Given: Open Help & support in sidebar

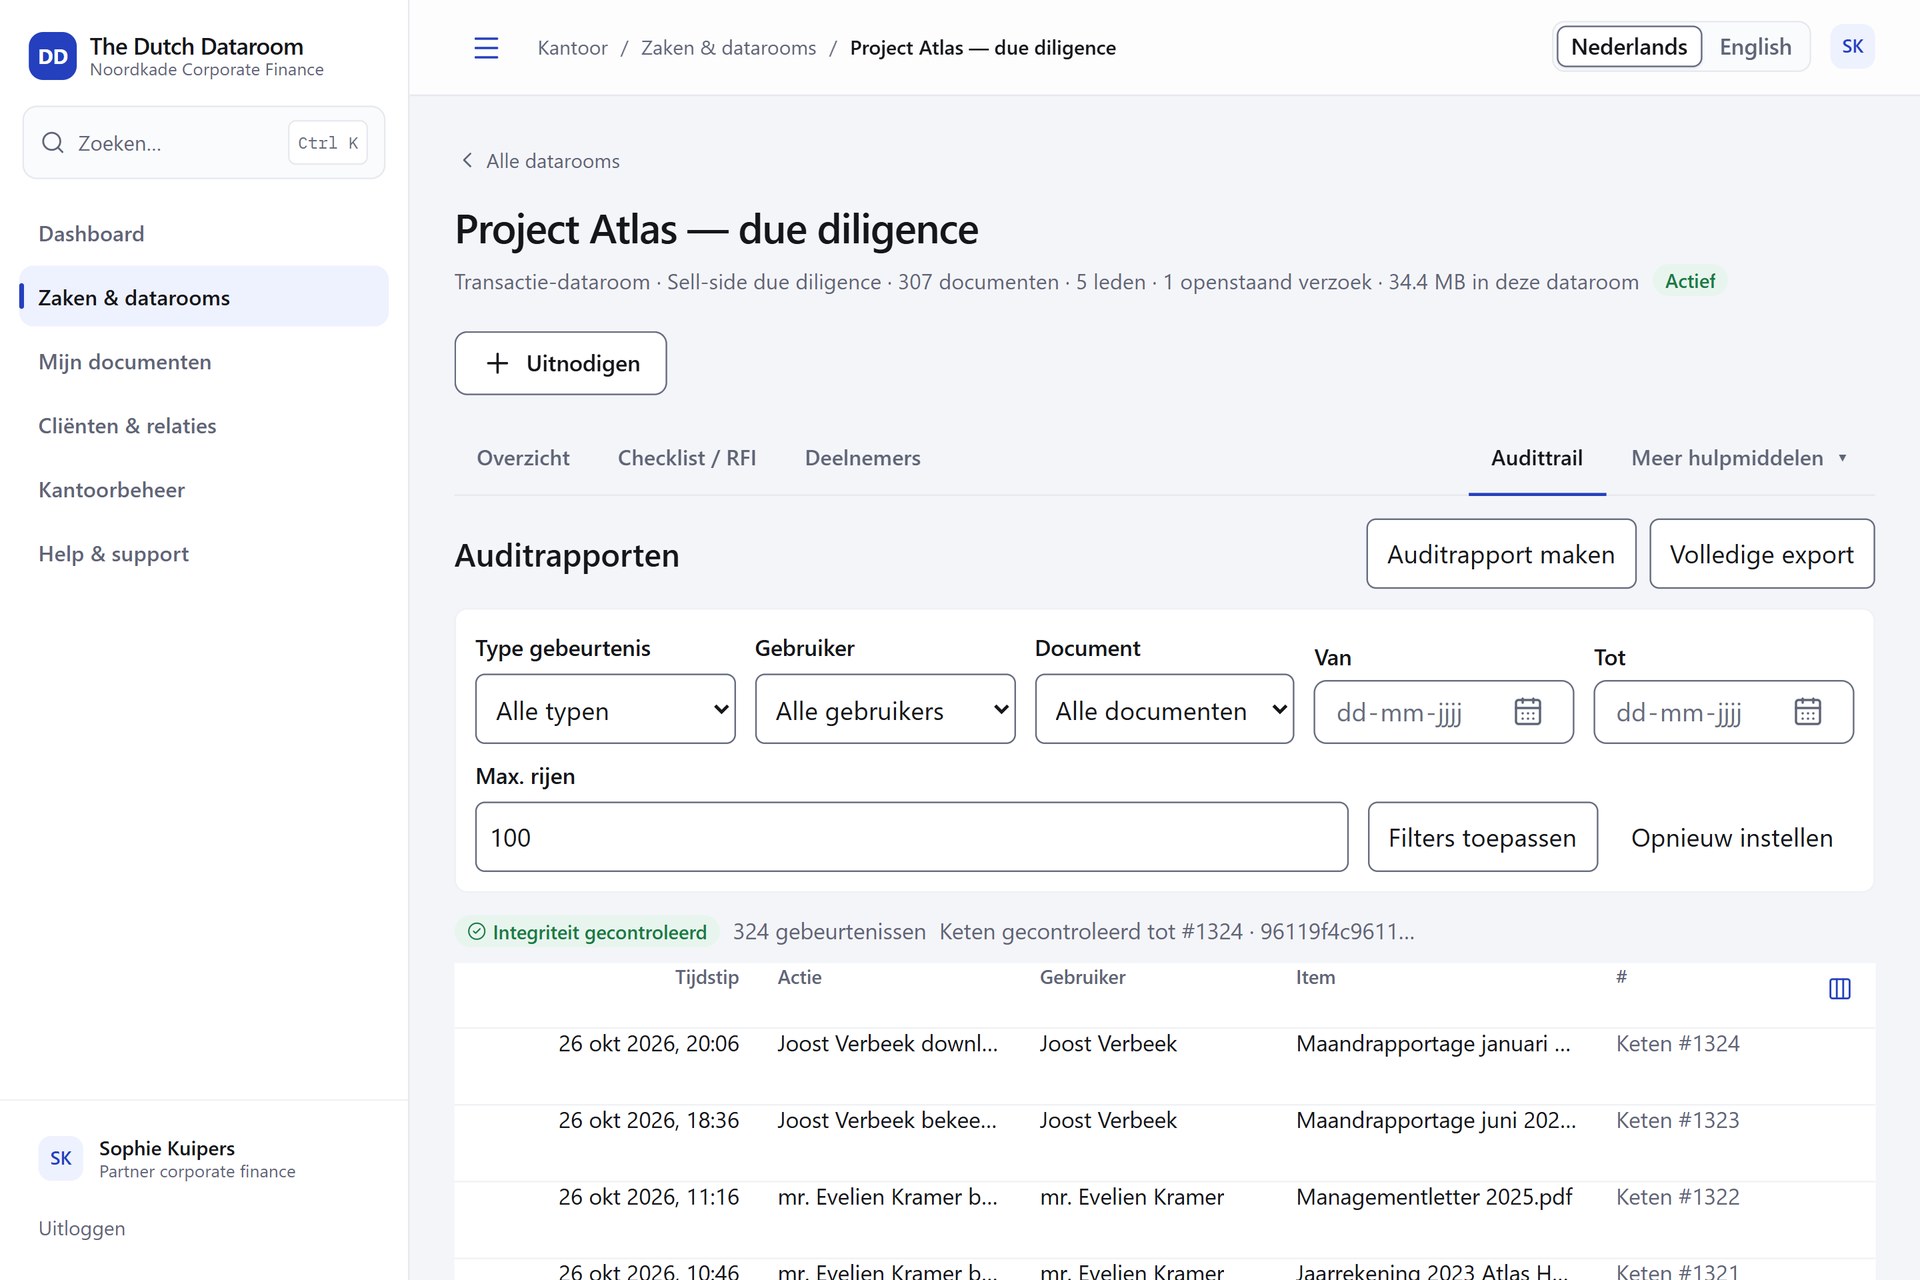Looking at the screenshot, I should point(204,554).
